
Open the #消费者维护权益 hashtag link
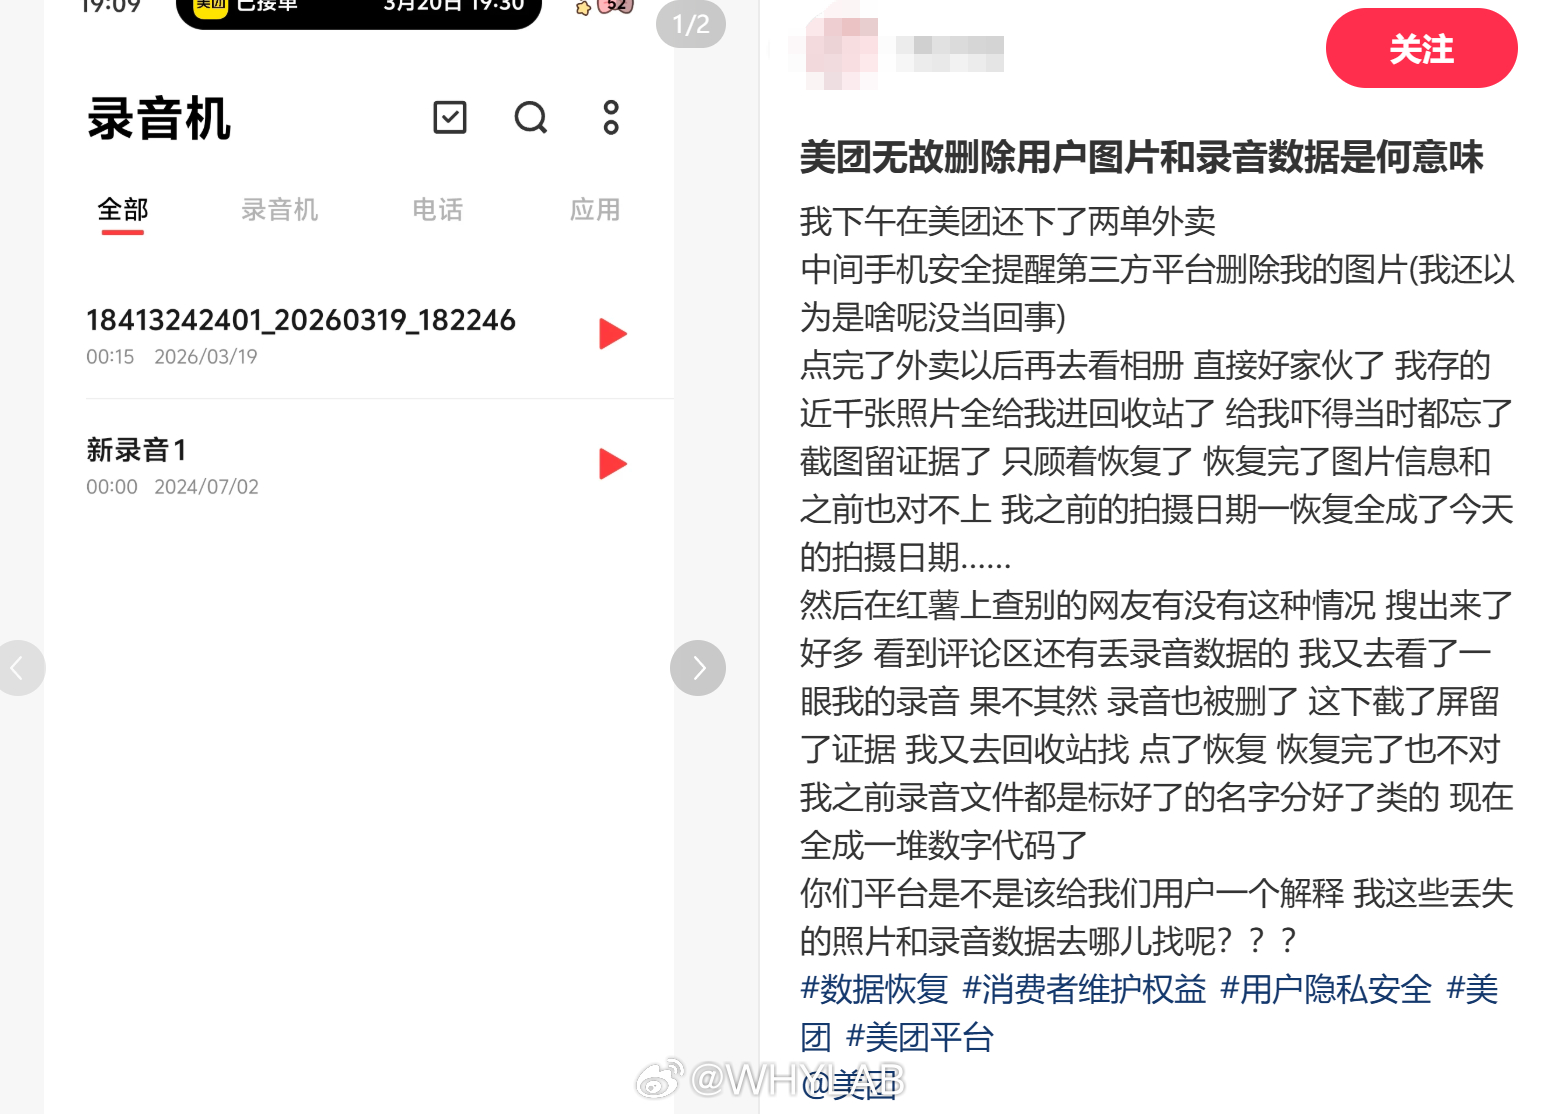click(x=1084, y=989)
